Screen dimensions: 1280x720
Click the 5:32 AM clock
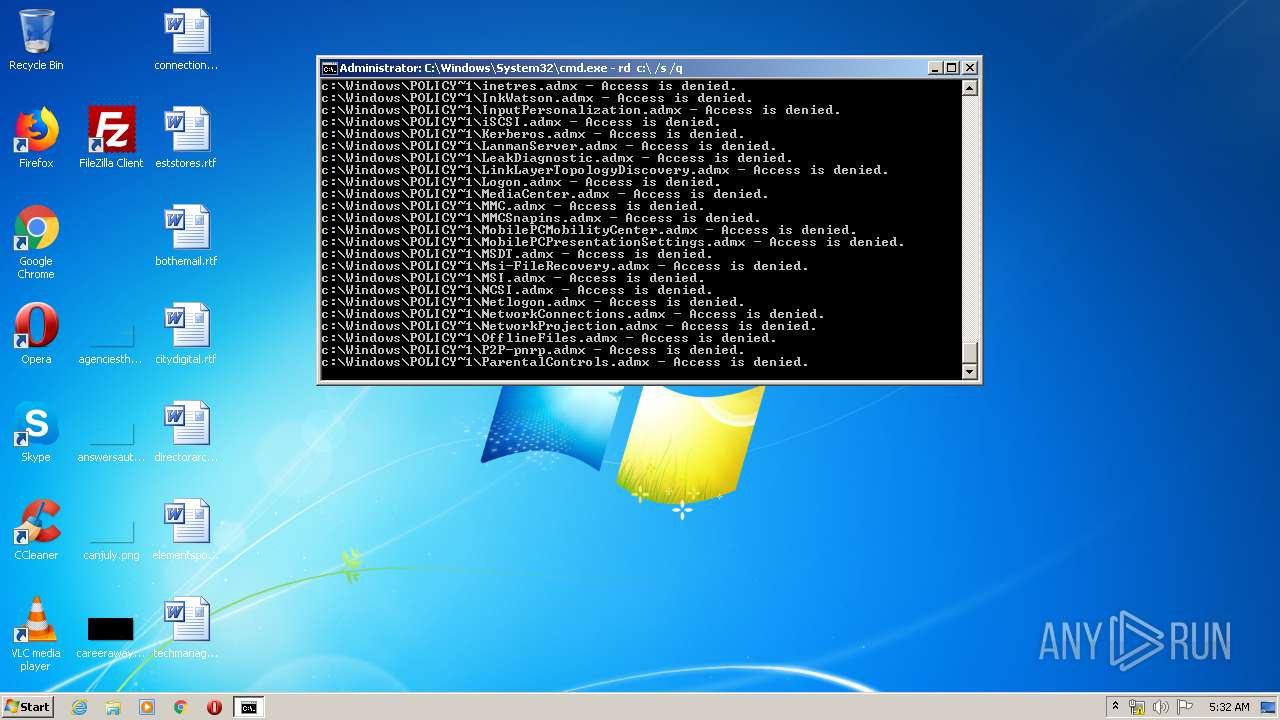click(1229, 707)
